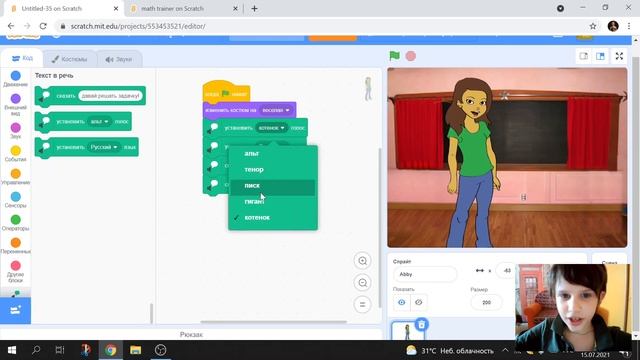
Task: Open language dropdown showing Русский
Action: coord(104,147)
